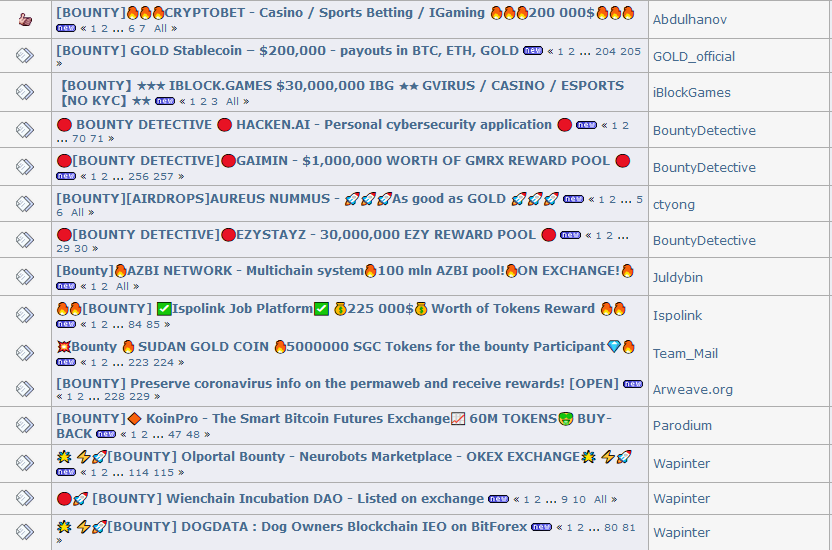Screen dimensions: 832x550
Task: Click topic icon beside KoinPro thread
Action: pos(25,425)
